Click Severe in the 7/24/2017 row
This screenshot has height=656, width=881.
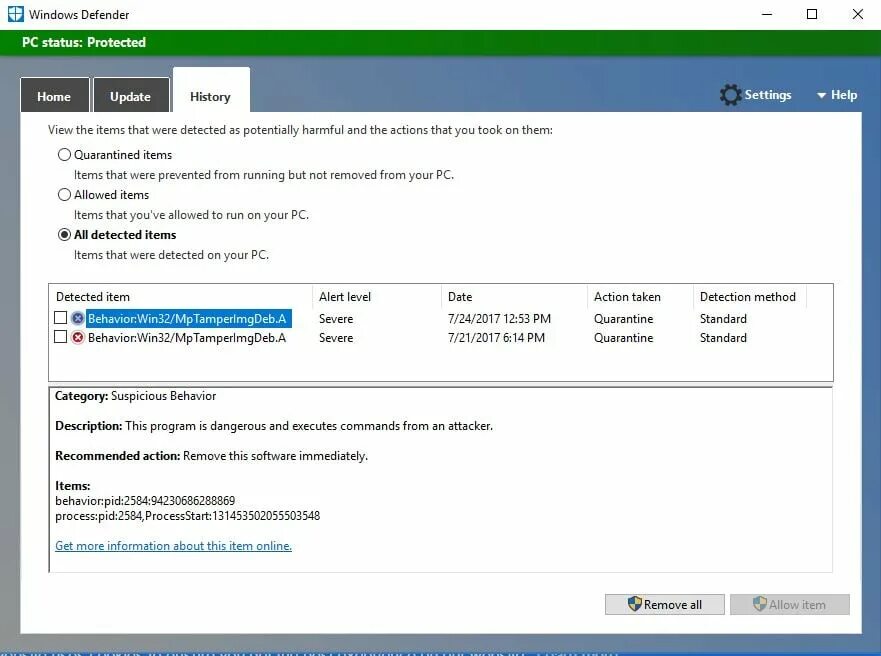point(336,318)
